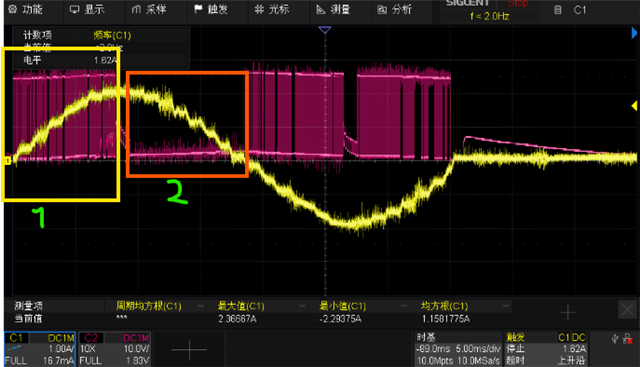This screenshot has width=640, height=367.
Task: Toggle the C2 channel box
Action: click(x=115, y=349)
